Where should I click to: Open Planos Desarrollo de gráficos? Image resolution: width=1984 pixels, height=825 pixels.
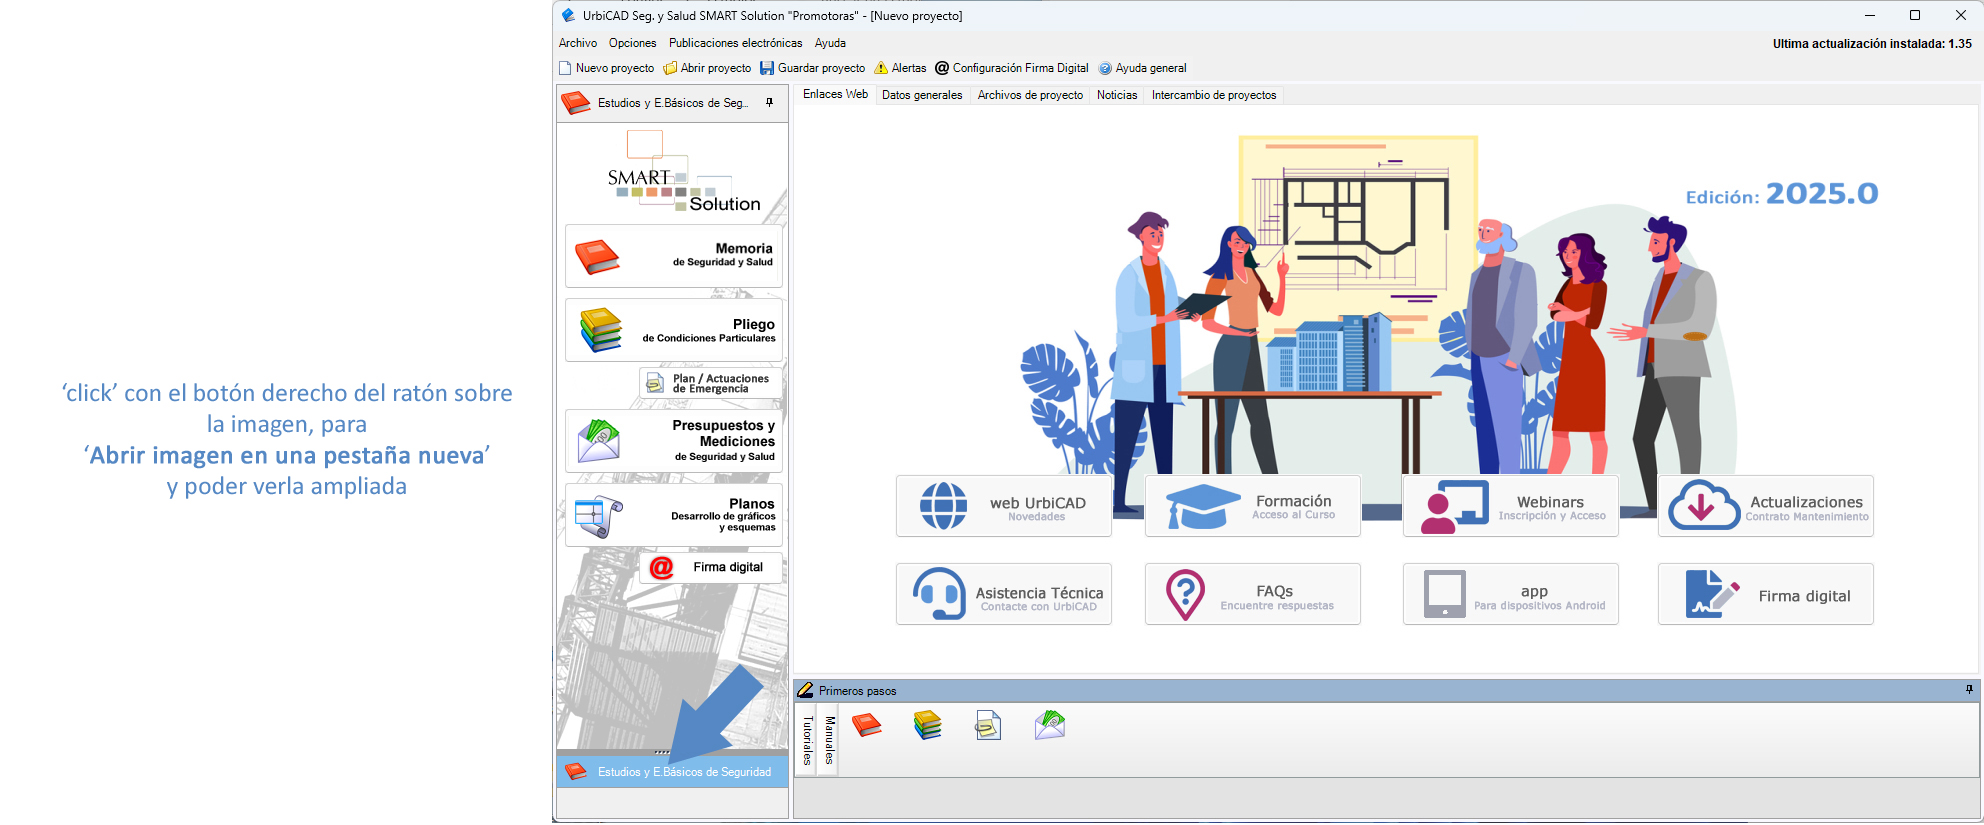click(x=674, y=515)
